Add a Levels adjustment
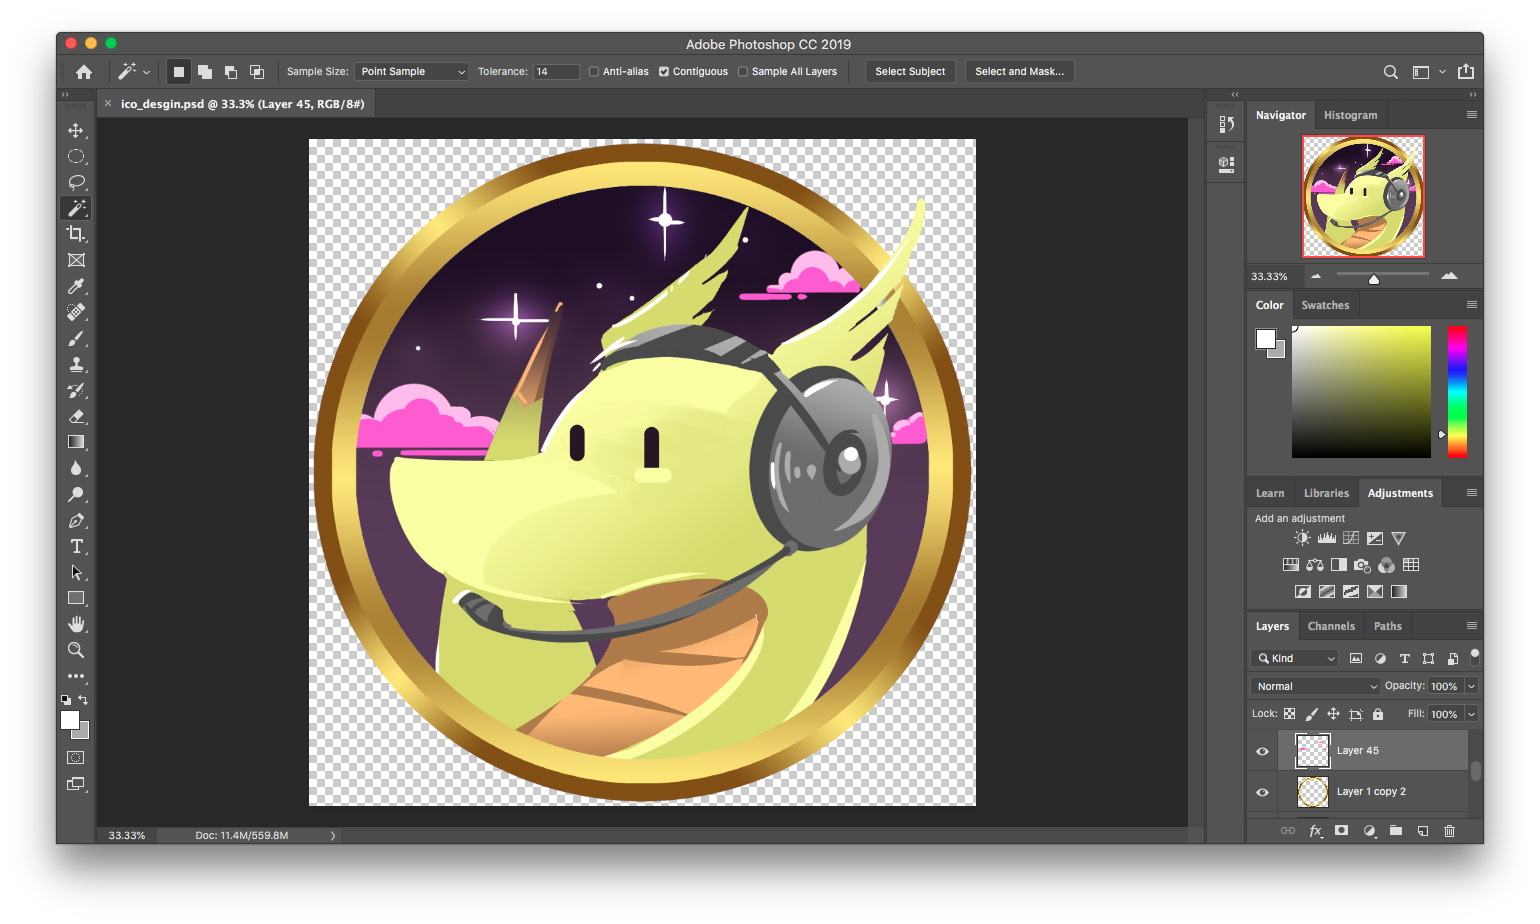The image size is (1540, 924). click(1327, 538)
